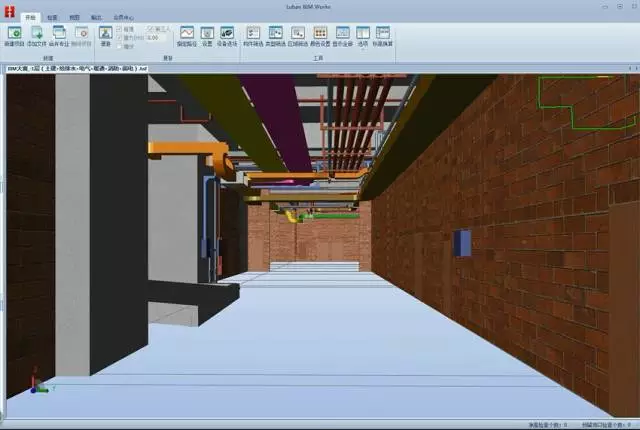Click the 类型筛选 type filter icon

click(x=275, y=35)
